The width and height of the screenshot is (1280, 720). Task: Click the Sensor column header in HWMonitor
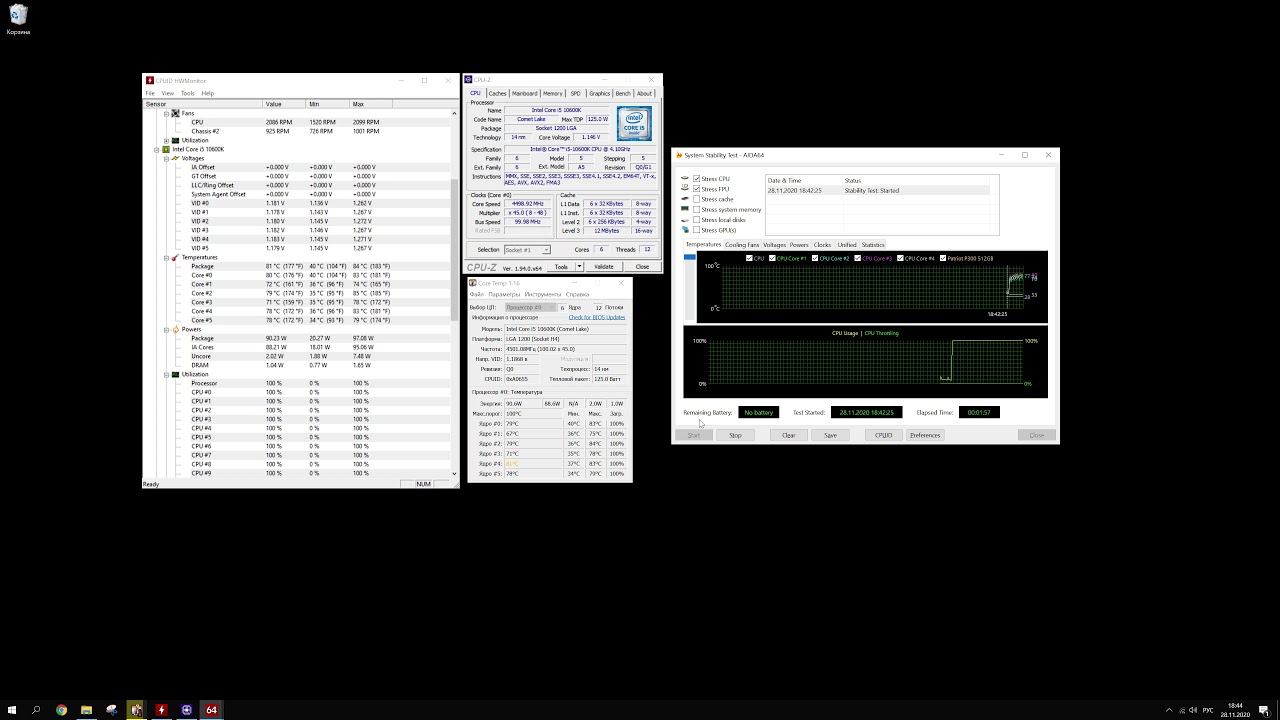pos(203,104)
